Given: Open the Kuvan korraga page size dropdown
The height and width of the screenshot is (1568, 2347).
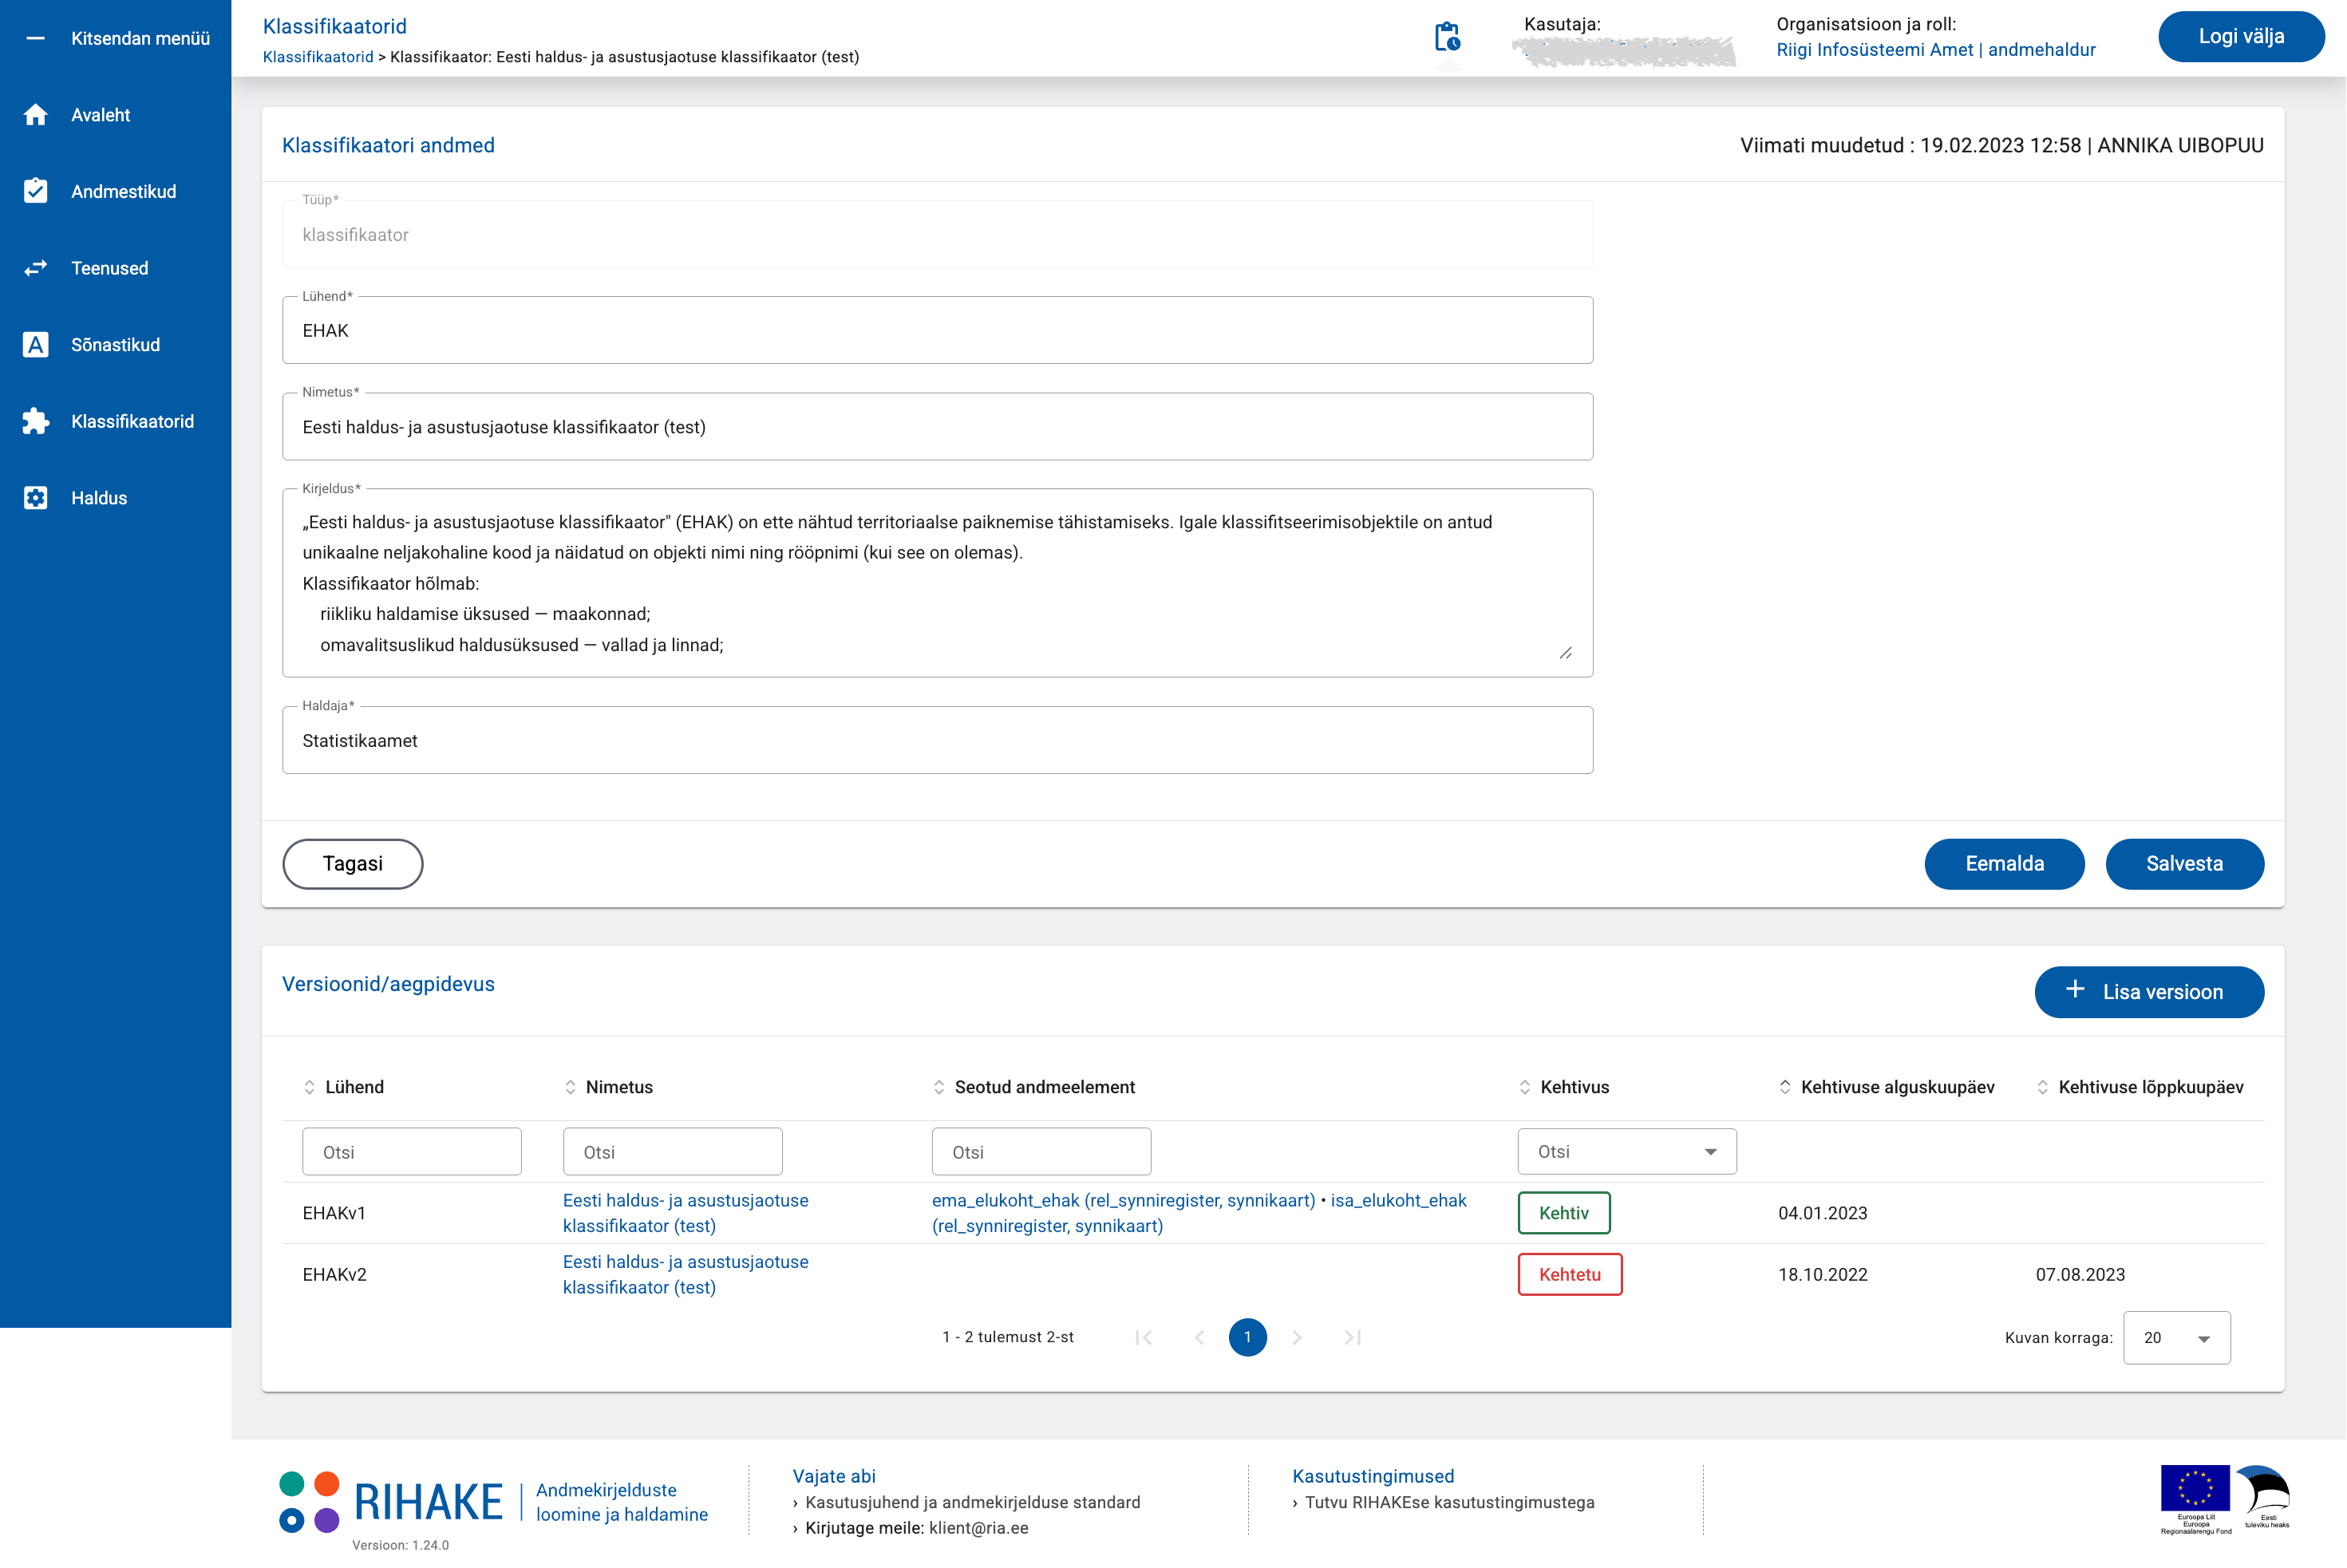Looking at the screenshot, I should coord(2176,1338).
